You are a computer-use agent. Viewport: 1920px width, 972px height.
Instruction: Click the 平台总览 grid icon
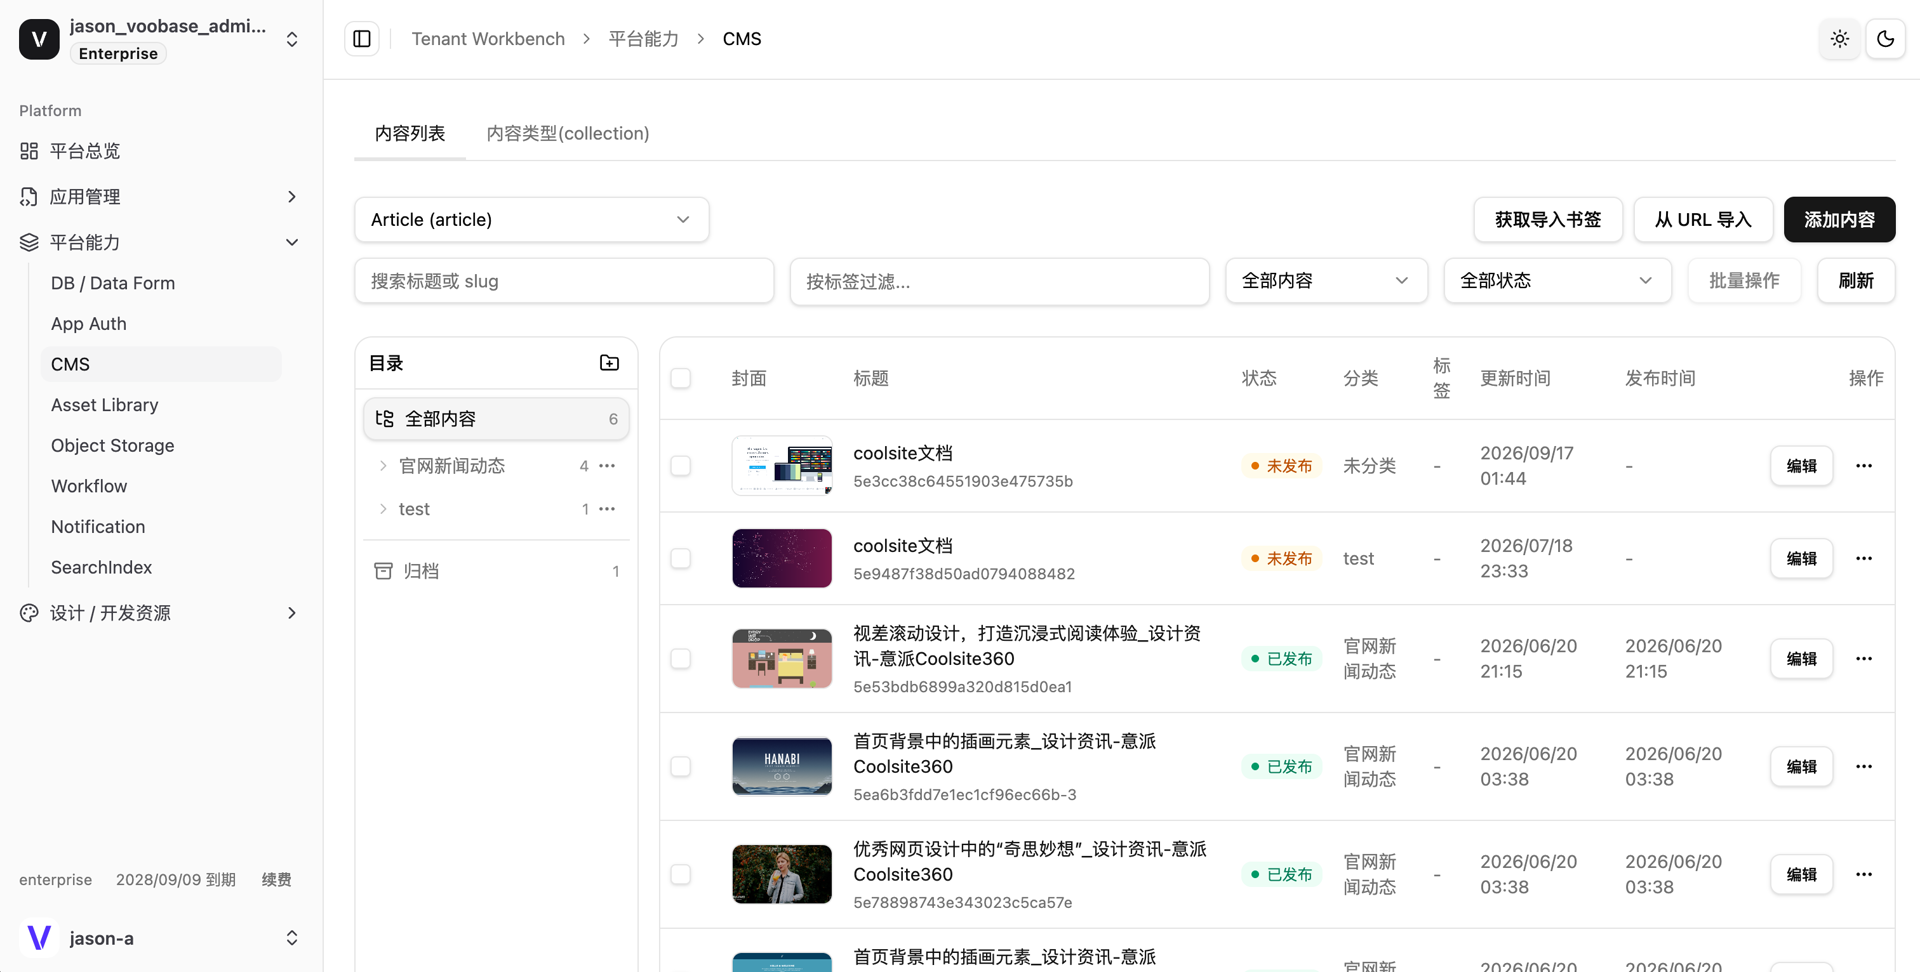pyautogui.click(x=29, y=151)
